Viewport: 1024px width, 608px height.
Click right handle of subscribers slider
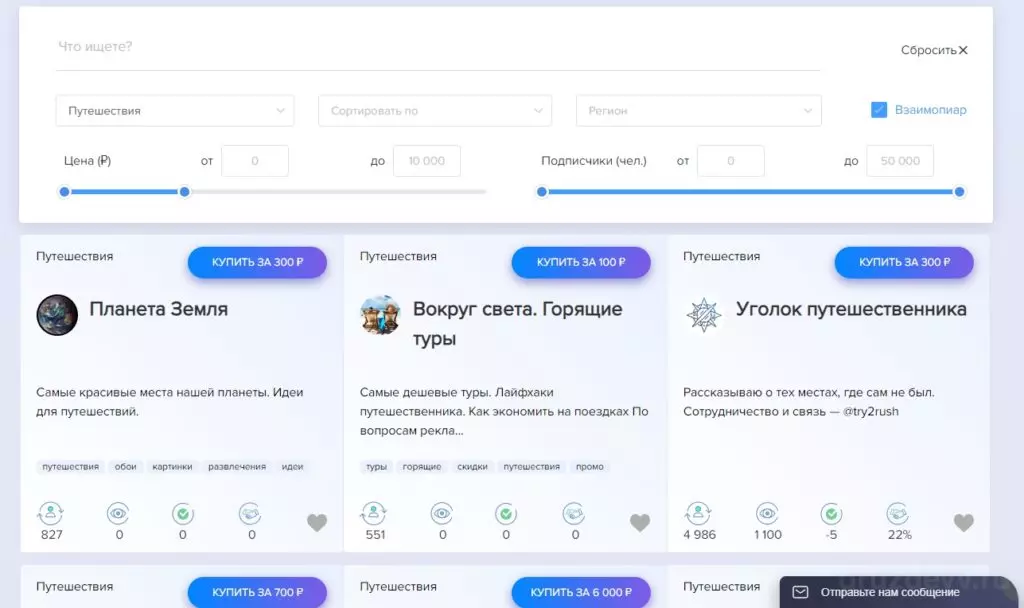tap(959, 192)
